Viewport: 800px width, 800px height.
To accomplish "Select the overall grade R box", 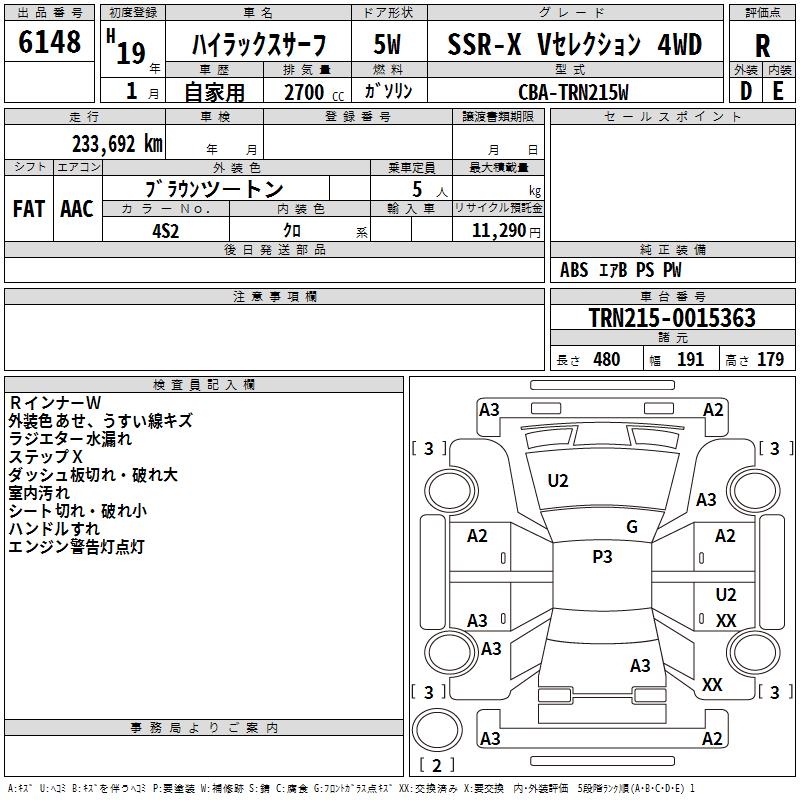I will (762, 44).
